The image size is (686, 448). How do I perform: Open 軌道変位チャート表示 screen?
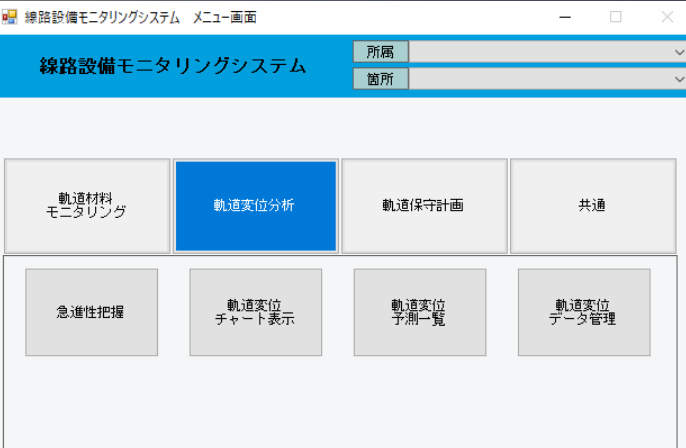tap(256, 312)
